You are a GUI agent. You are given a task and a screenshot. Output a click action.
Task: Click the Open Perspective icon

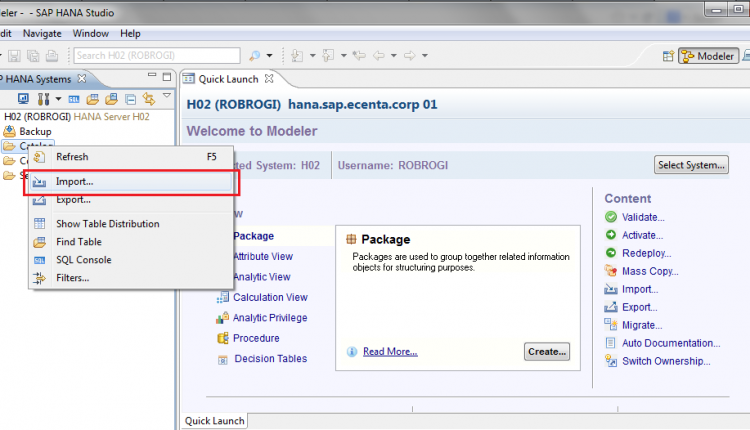[x=668, y=56]
